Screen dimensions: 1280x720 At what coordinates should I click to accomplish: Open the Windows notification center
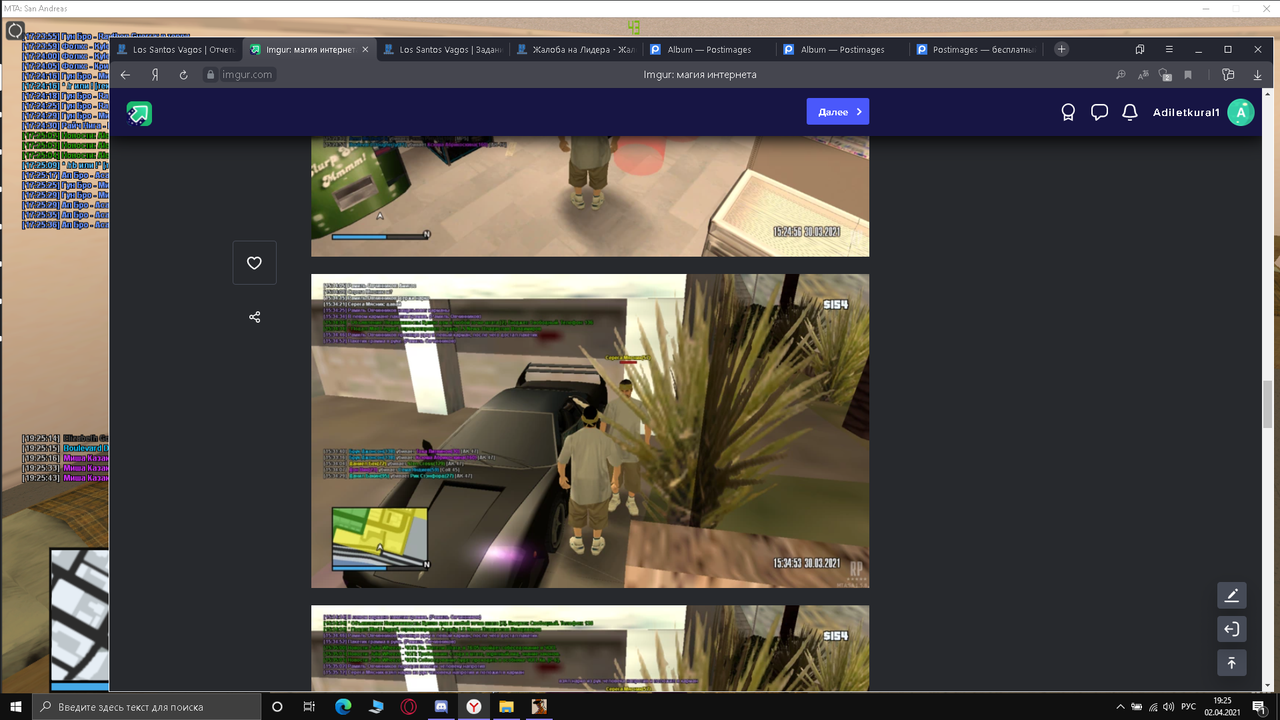pyautogui.click(x=1258, y=706)
